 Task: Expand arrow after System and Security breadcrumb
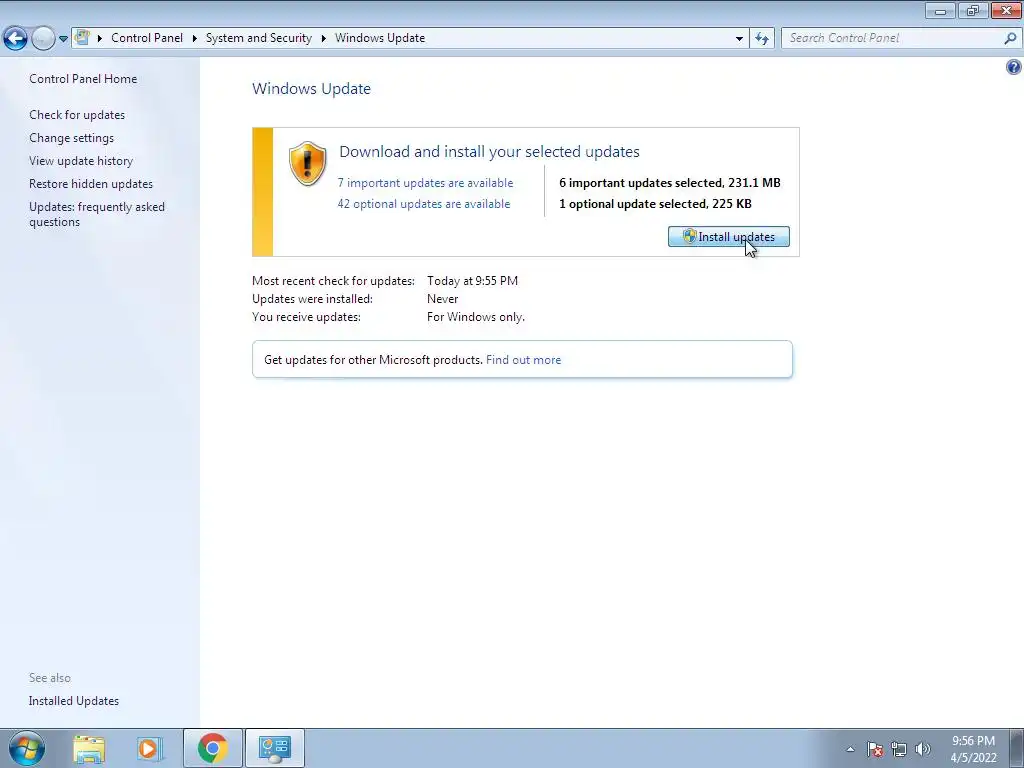(x=323, y=38)
